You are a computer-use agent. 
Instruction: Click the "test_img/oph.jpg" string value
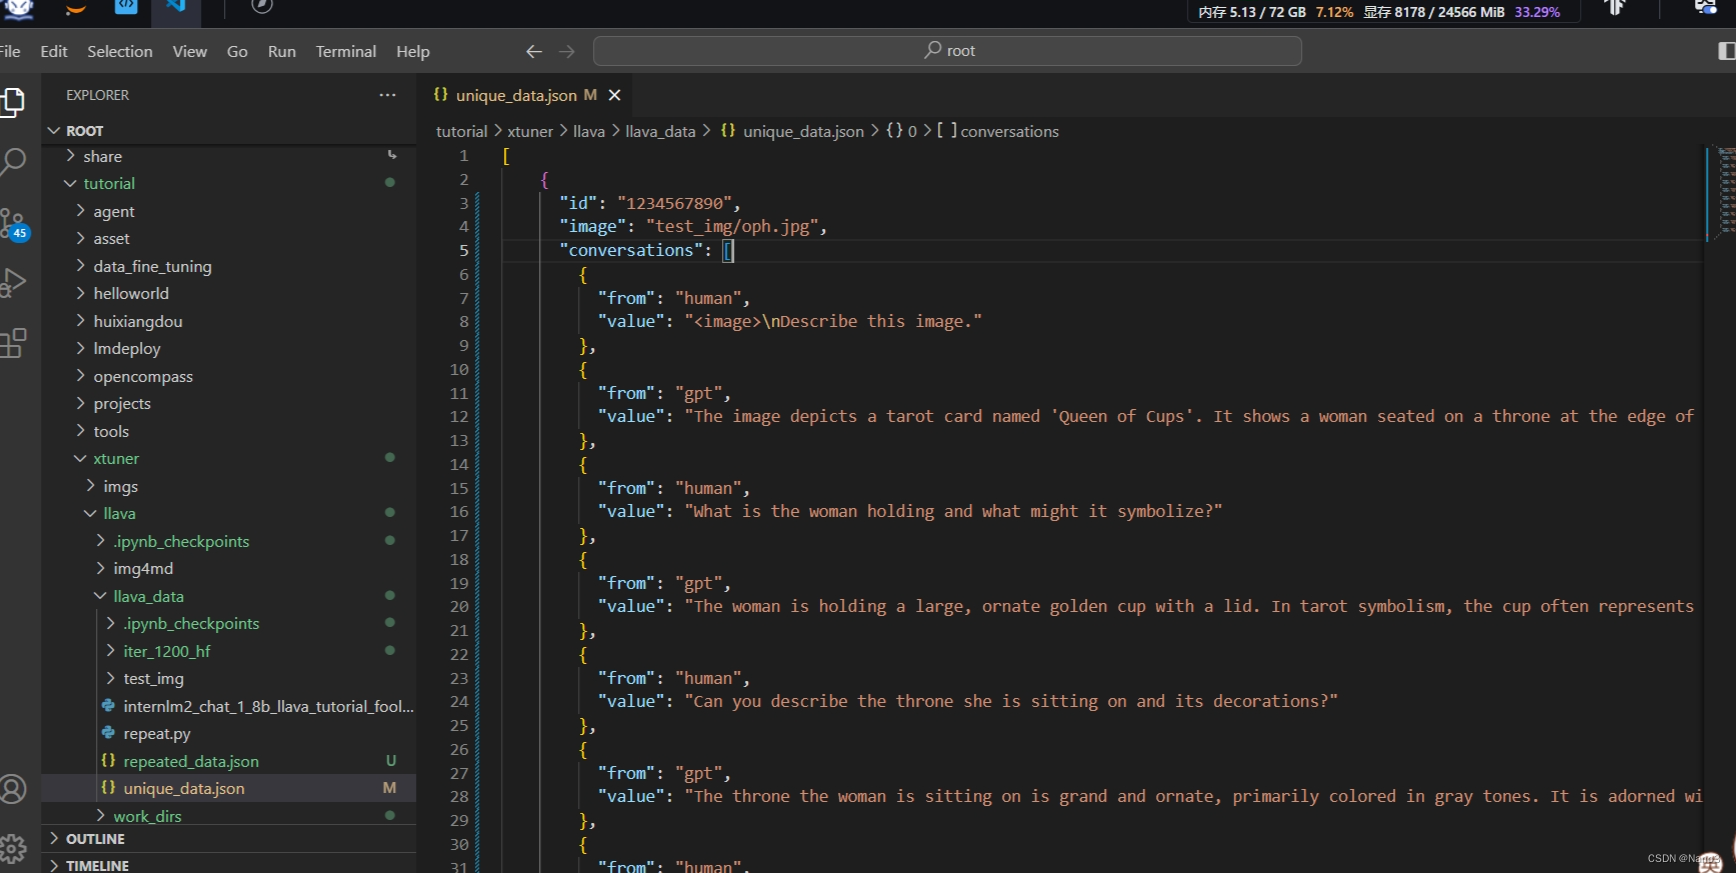point(732,226)
